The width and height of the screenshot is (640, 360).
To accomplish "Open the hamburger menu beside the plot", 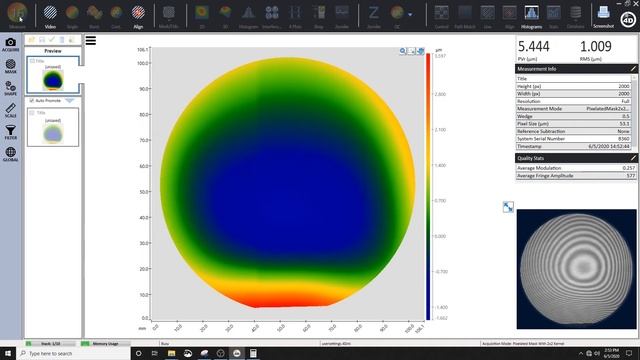I will point(91,40).
